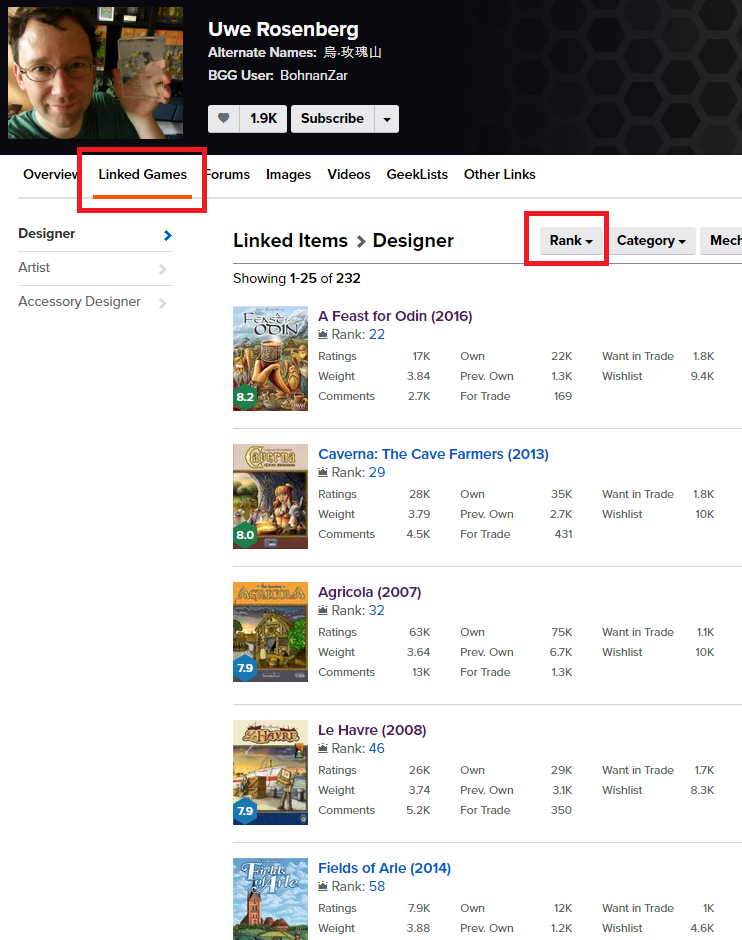Open Fields of Arle (2014) page
The height and width of the screenshot is (940, 742).
click(x=384, y=867)
